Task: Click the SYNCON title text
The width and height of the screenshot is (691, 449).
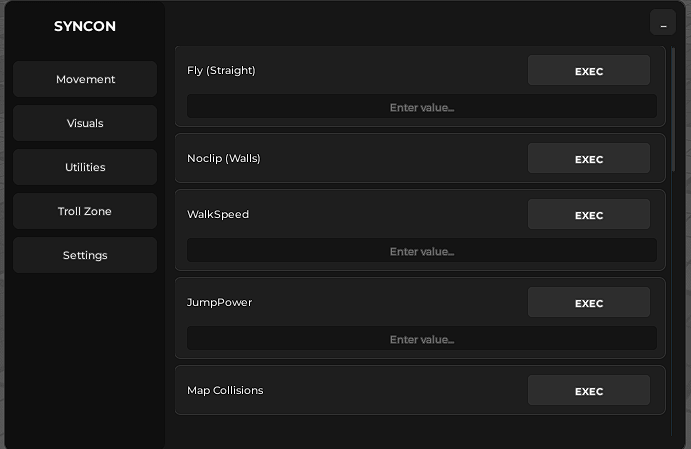Action: [85, 26]
